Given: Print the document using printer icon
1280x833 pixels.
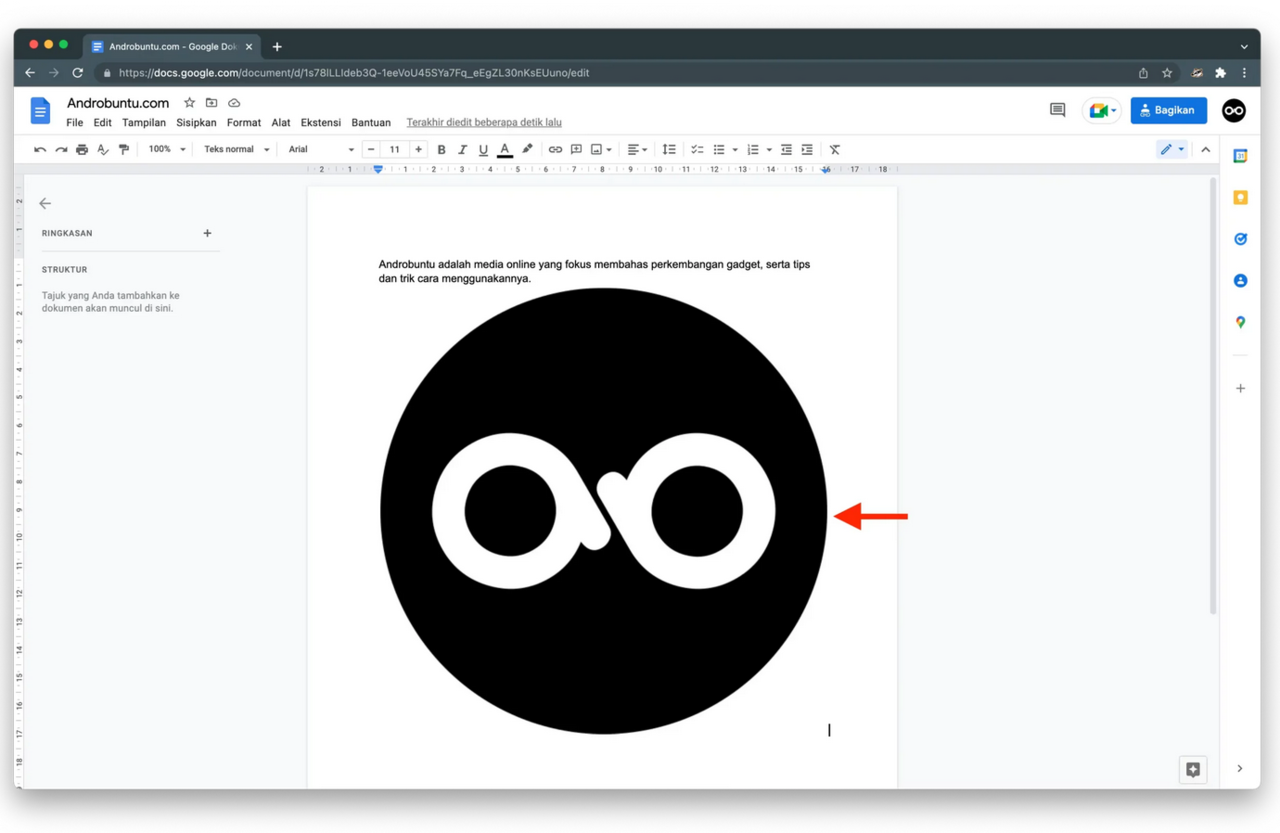Looking at the screenshot, I should [82, 150].
